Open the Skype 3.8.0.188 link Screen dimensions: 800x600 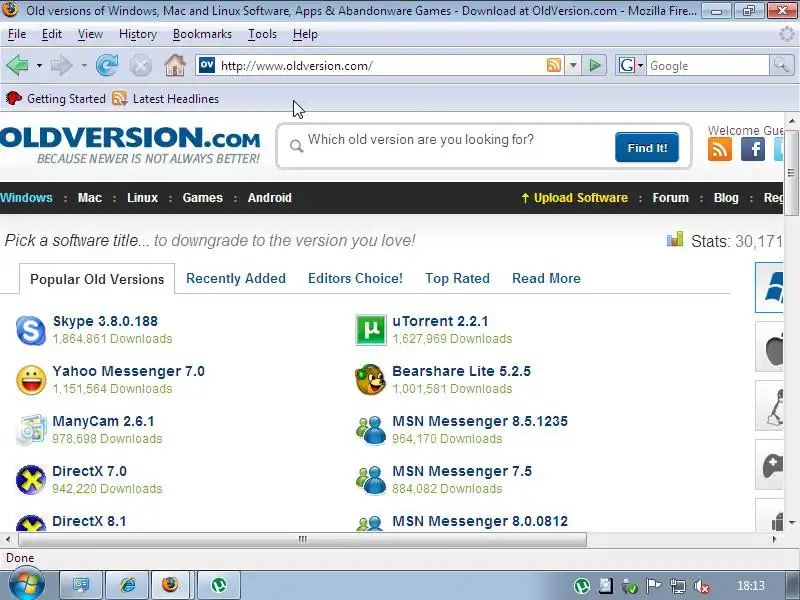pyautogui.click(x=105, y=321)
